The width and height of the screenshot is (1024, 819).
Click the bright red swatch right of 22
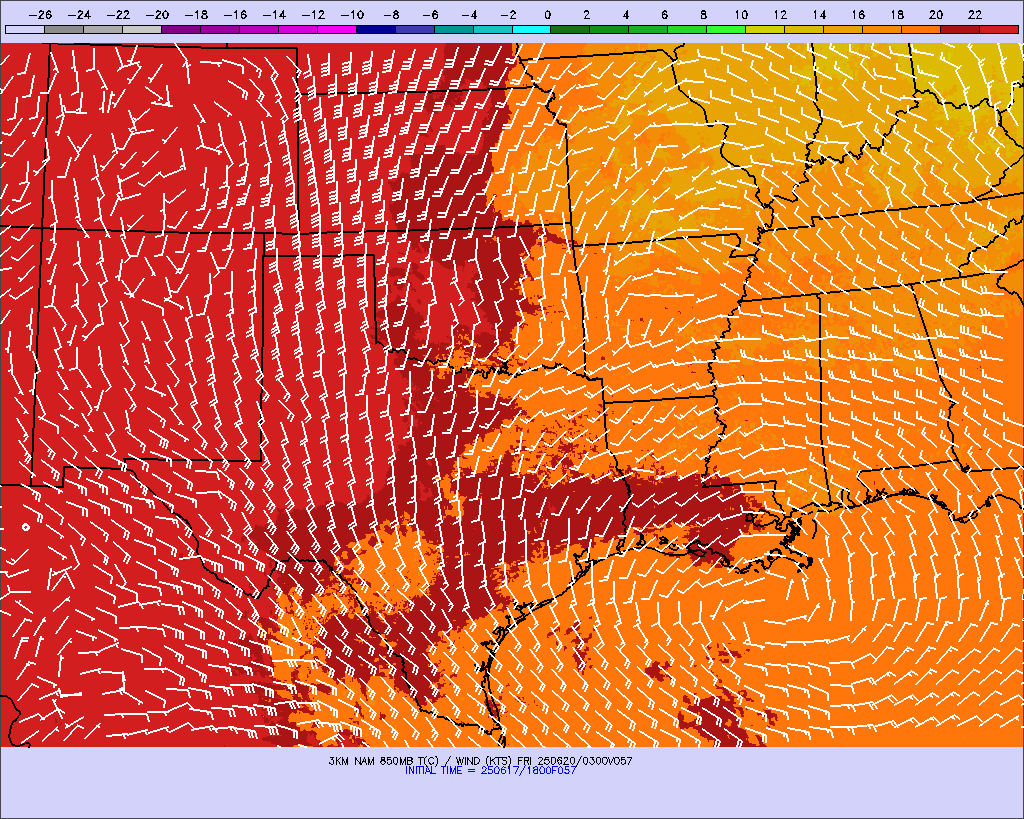tap(999, 29)
